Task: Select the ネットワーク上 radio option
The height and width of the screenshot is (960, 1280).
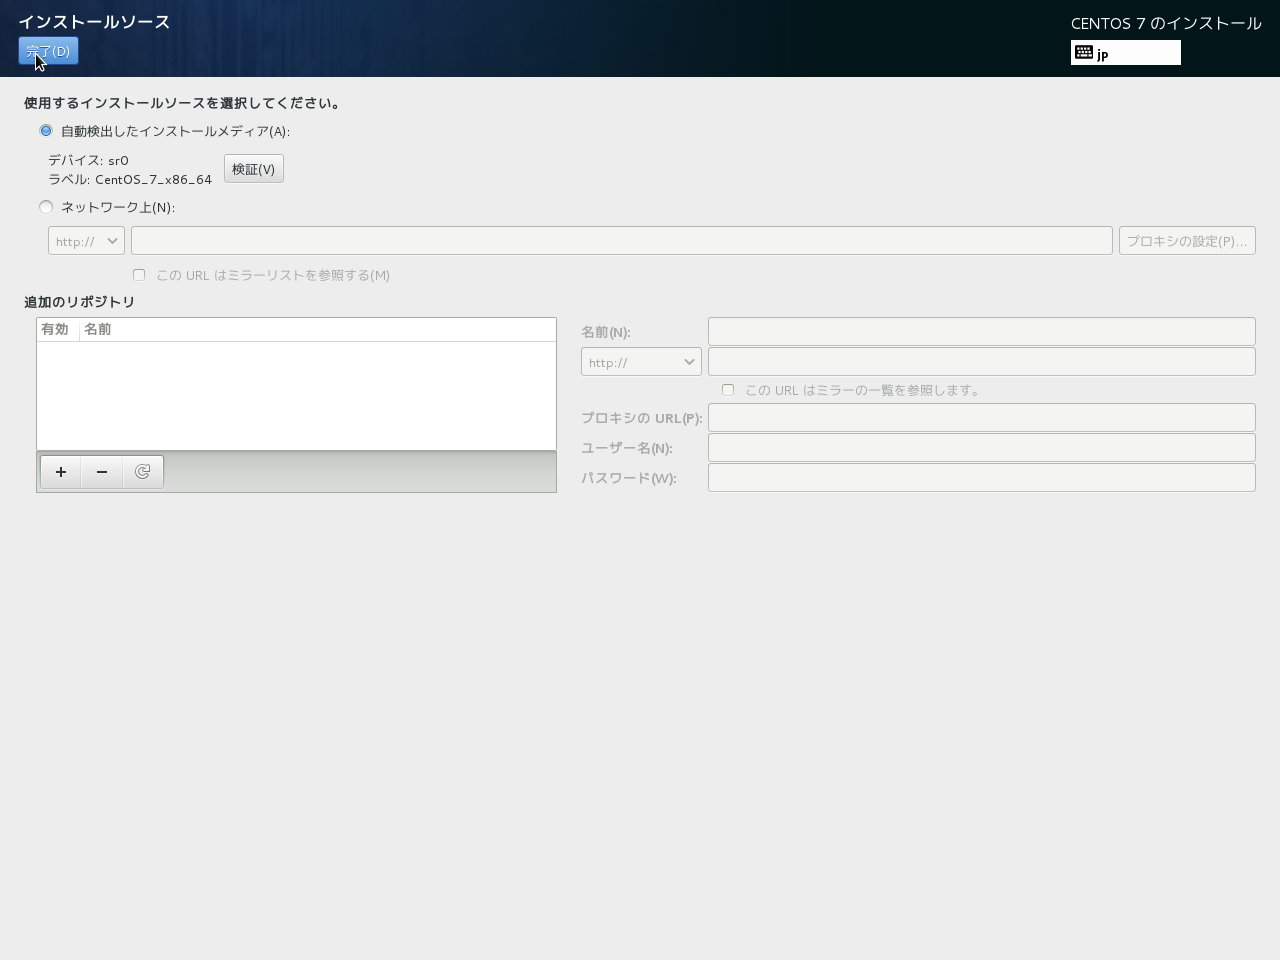Action: point(46,207)
